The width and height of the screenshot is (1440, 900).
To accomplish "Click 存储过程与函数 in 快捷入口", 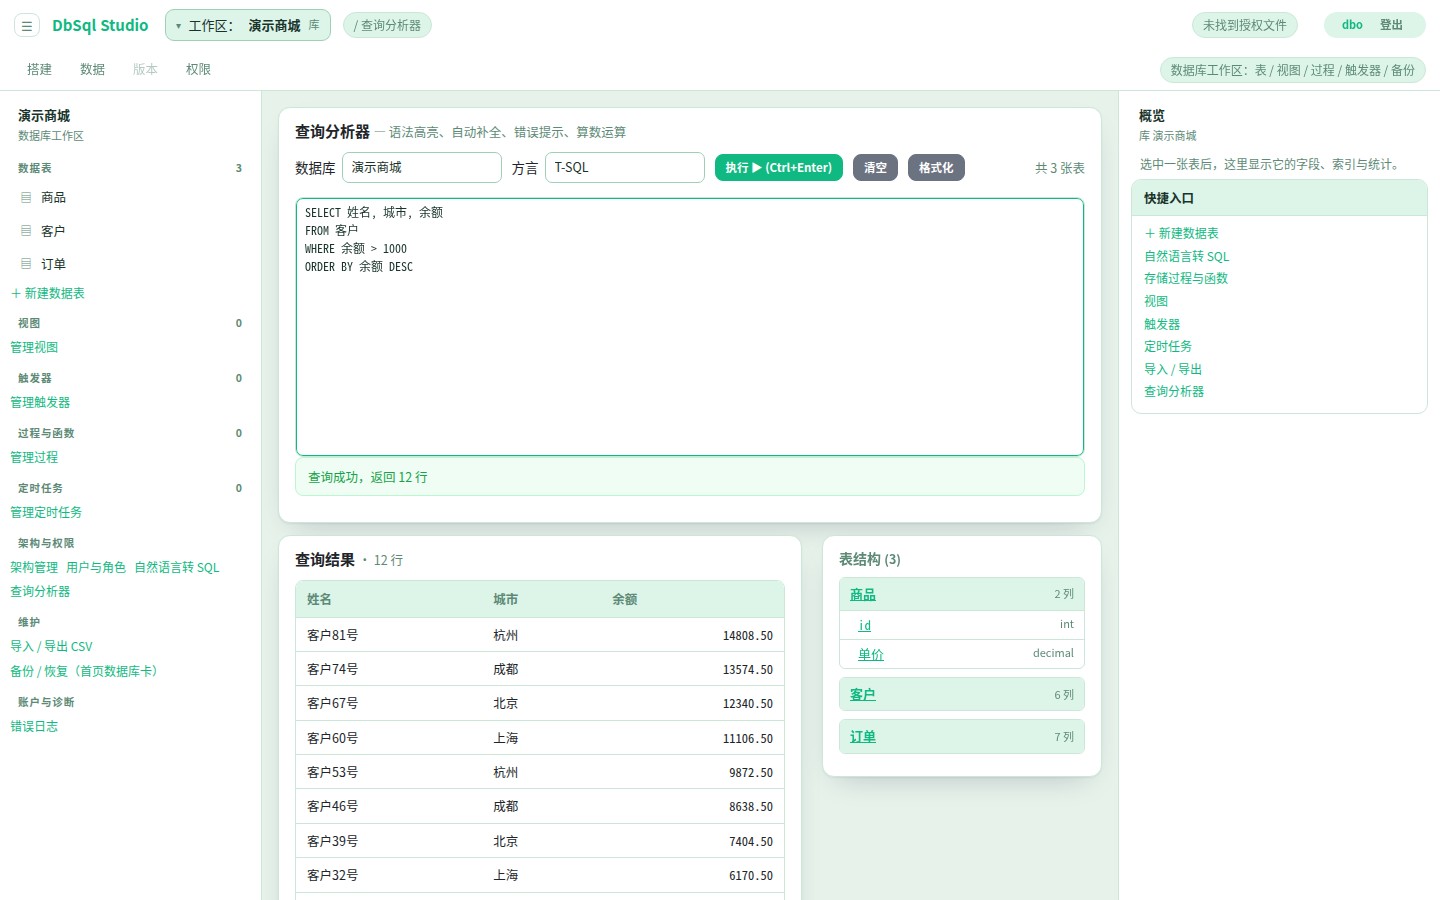I will [x=1186, y=278].
